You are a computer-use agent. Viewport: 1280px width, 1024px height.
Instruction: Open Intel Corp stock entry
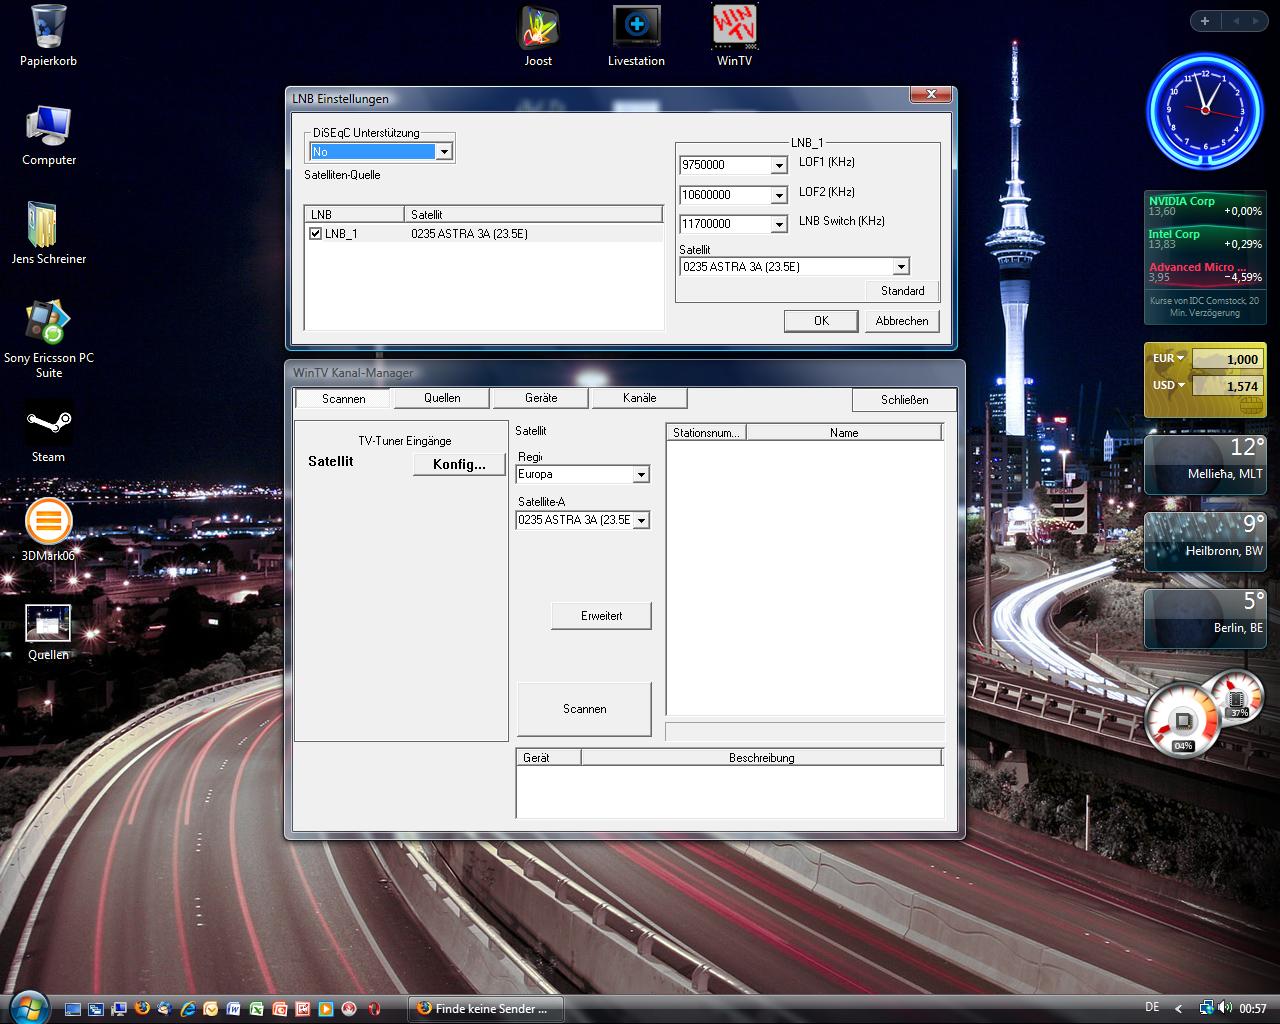tap(1204, 239)
